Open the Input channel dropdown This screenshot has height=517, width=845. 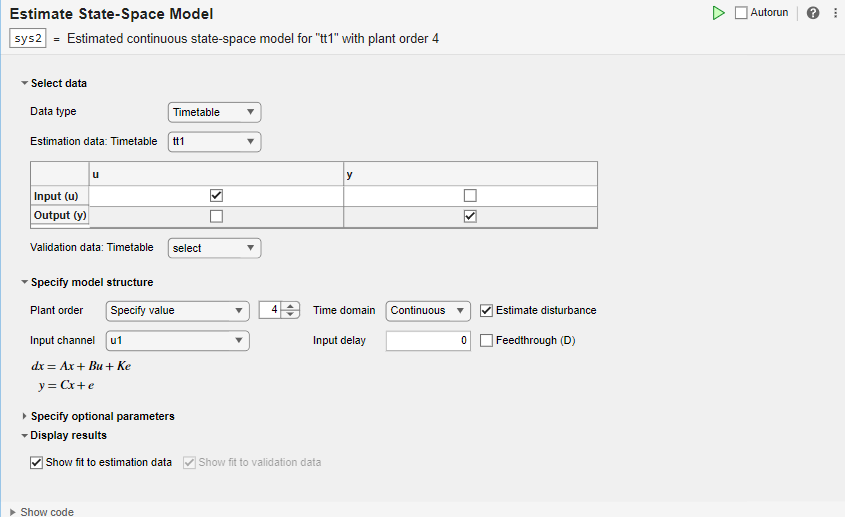click(177, 340)
